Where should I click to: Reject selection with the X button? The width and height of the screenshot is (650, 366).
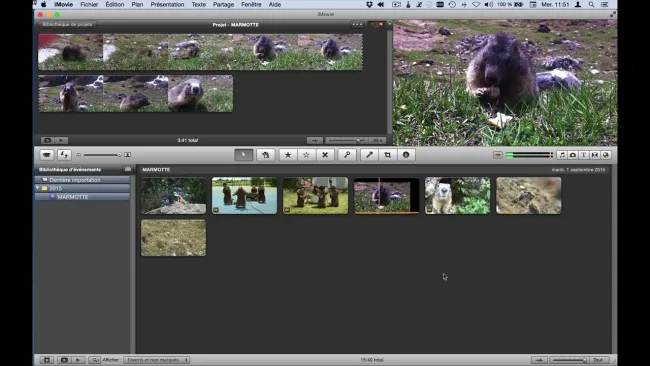[x=325, y=155]
